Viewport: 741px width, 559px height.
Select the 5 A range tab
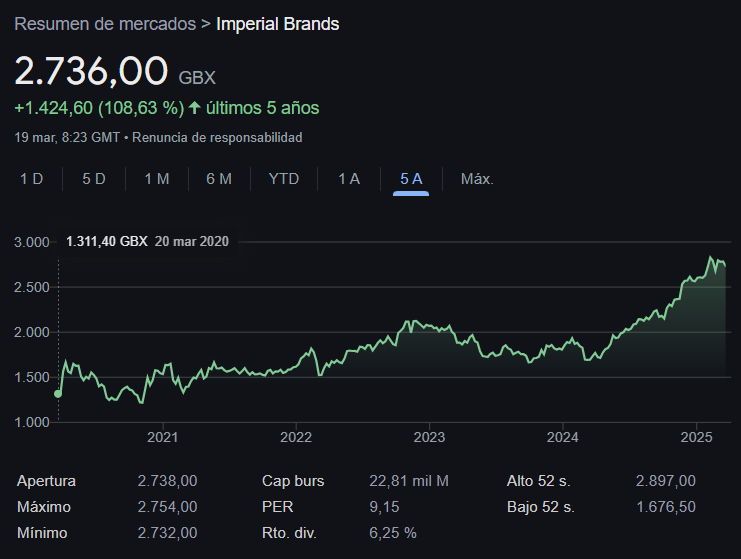(x=411, y=179)
